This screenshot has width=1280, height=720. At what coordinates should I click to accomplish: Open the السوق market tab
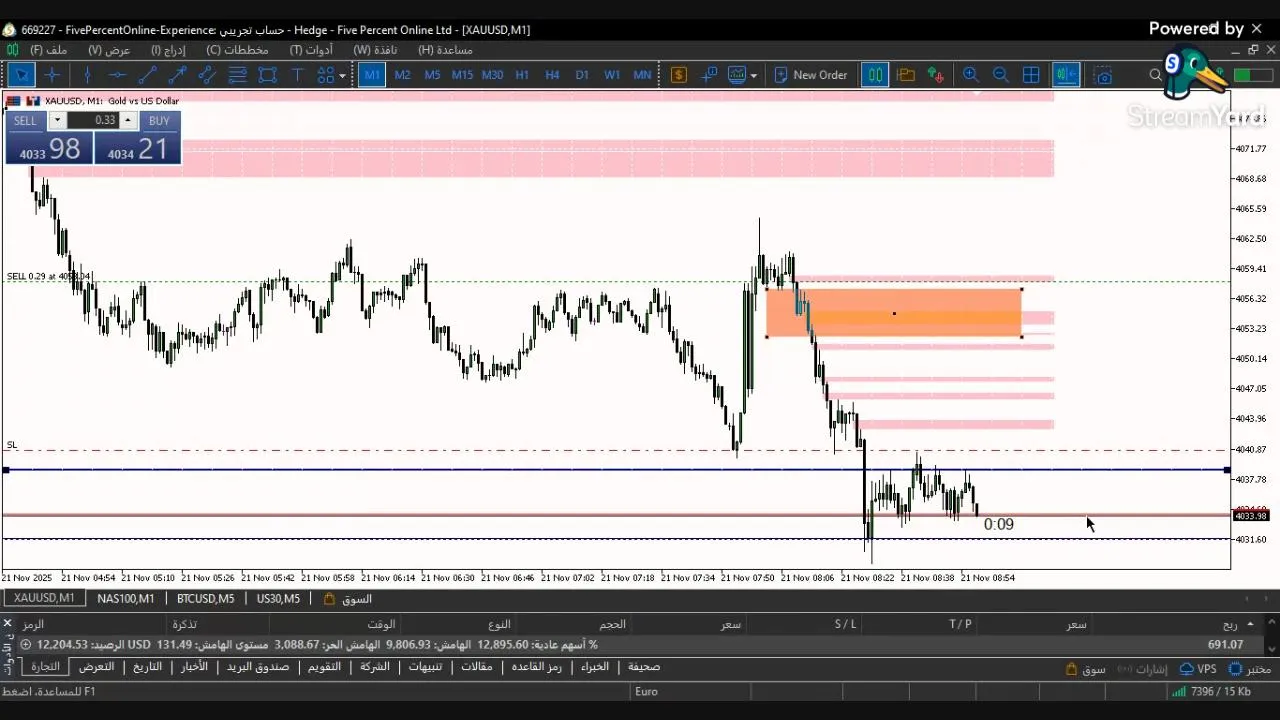click(x=348, y=599)
